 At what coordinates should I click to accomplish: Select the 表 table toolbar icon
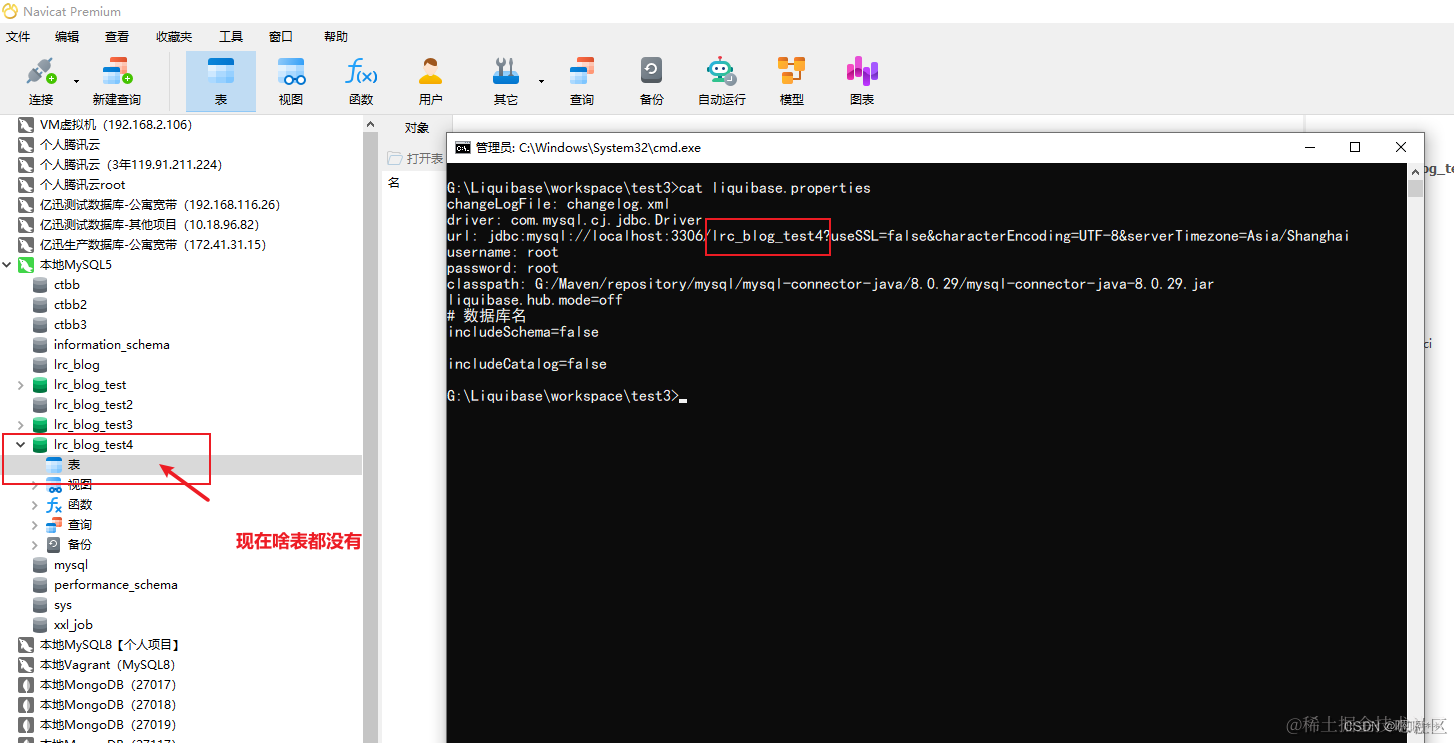pyautogui.click(x=221, y=80)
